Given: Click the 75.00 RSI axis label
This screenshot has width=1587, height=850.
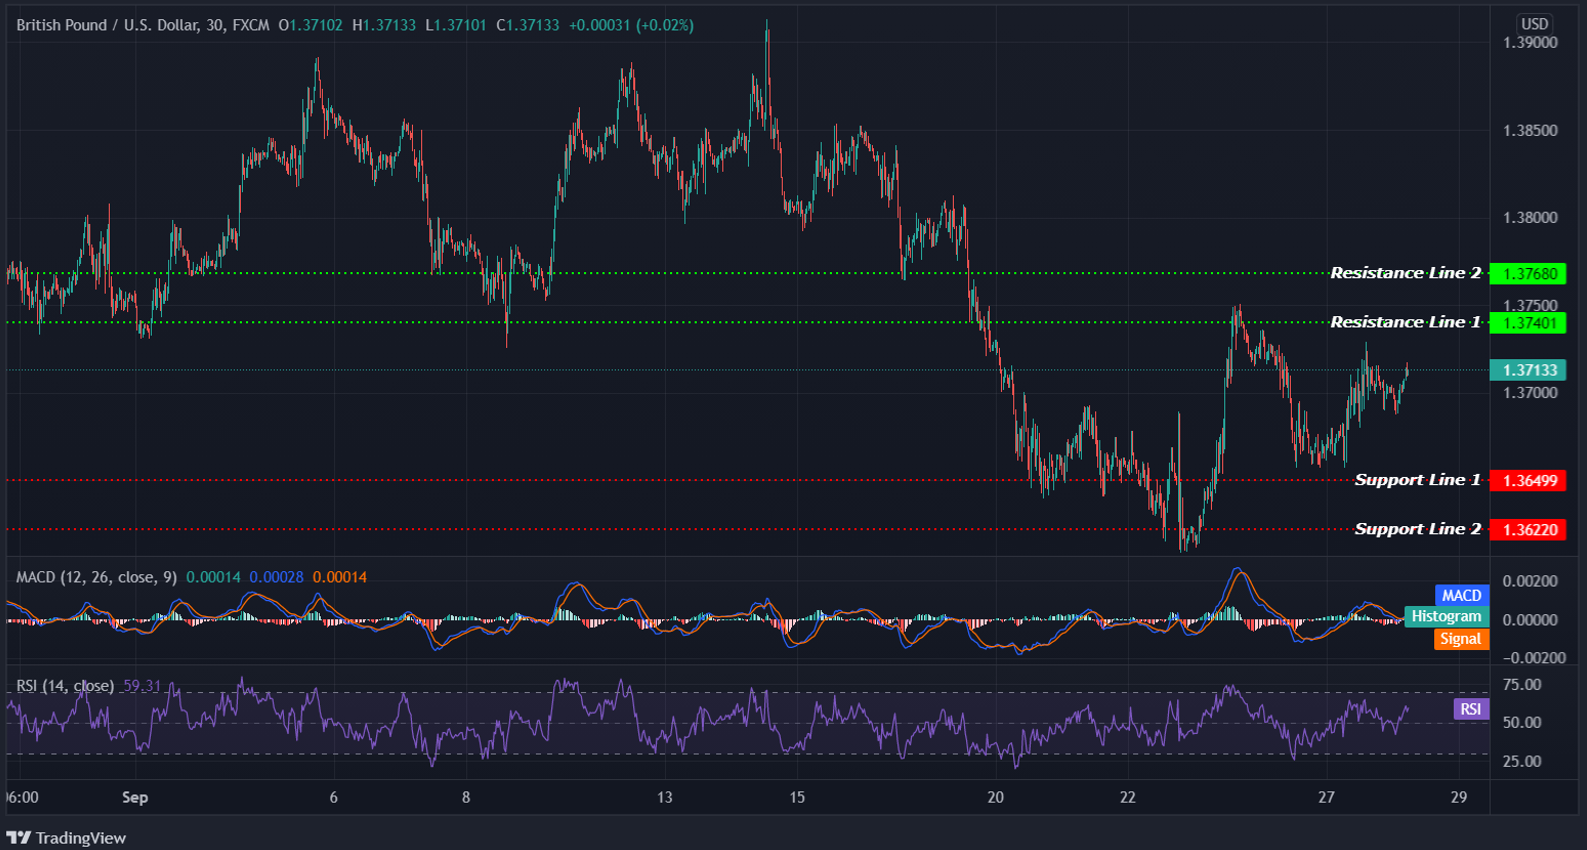Looking at the screenshot, I should (x=1522, y=685).
